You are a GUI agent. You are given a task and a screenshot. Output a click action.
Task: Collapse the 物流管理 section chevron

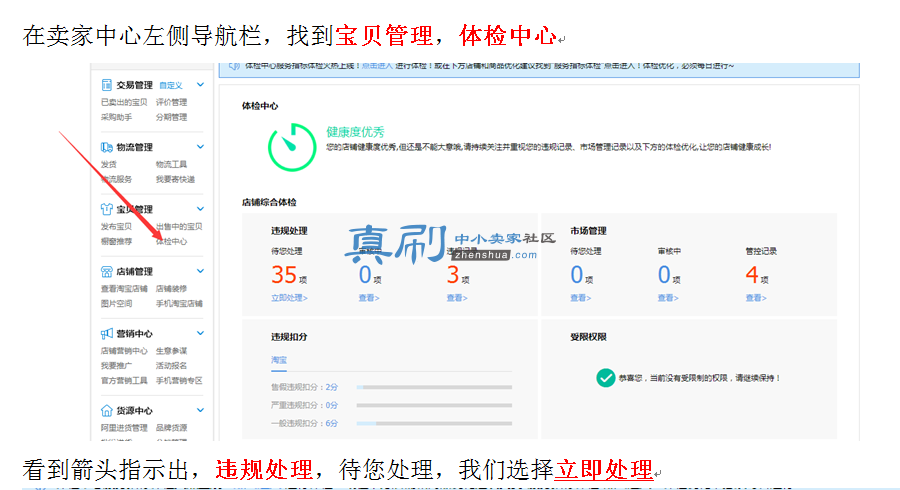[x=200, y=146]
